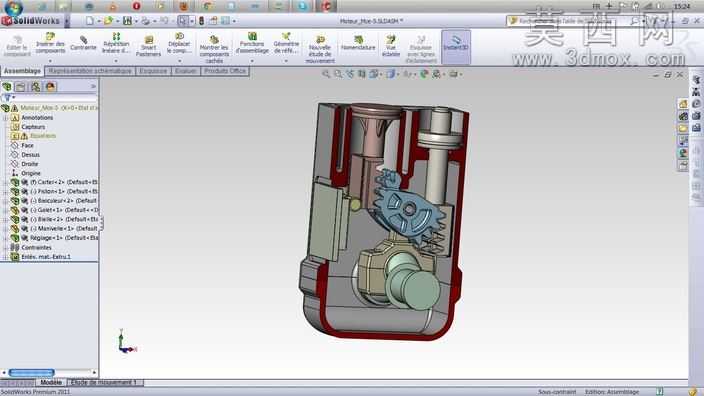704x396 pixels.
Task: Click feature tree horizontal scrollbar thumb
Action: point(31,373)
